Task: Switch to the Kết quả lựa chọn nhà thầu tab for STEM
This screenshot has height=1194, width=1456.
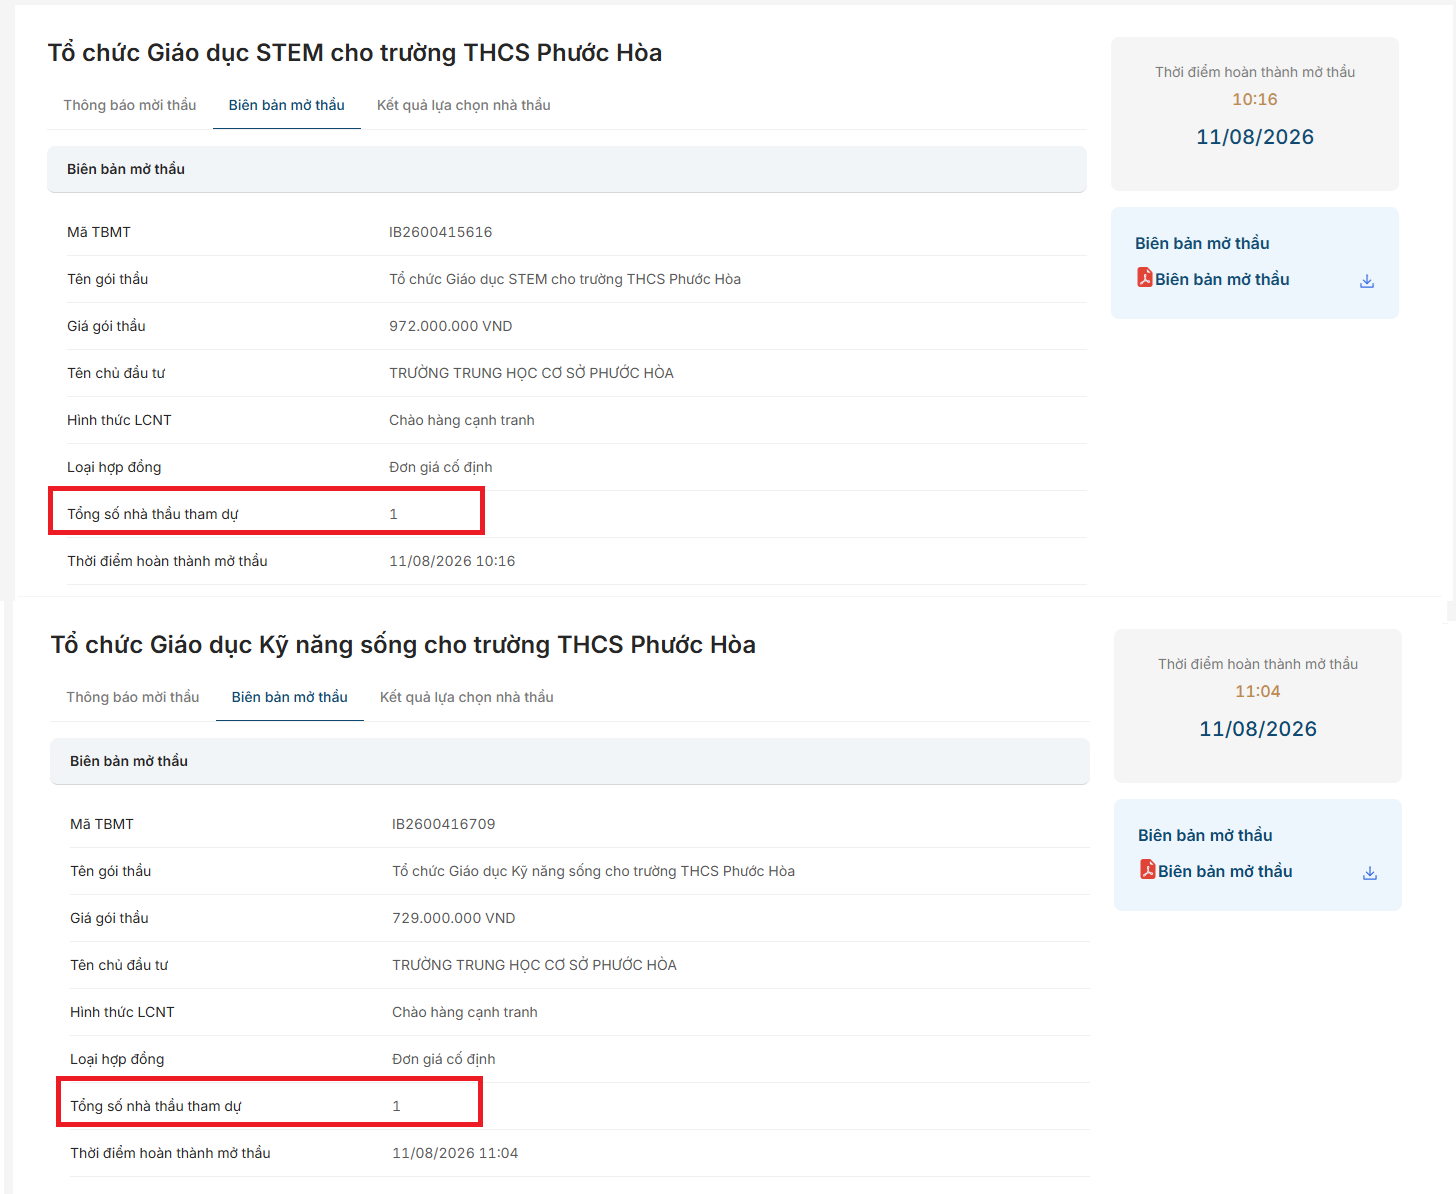Action: tap(464, 105)
